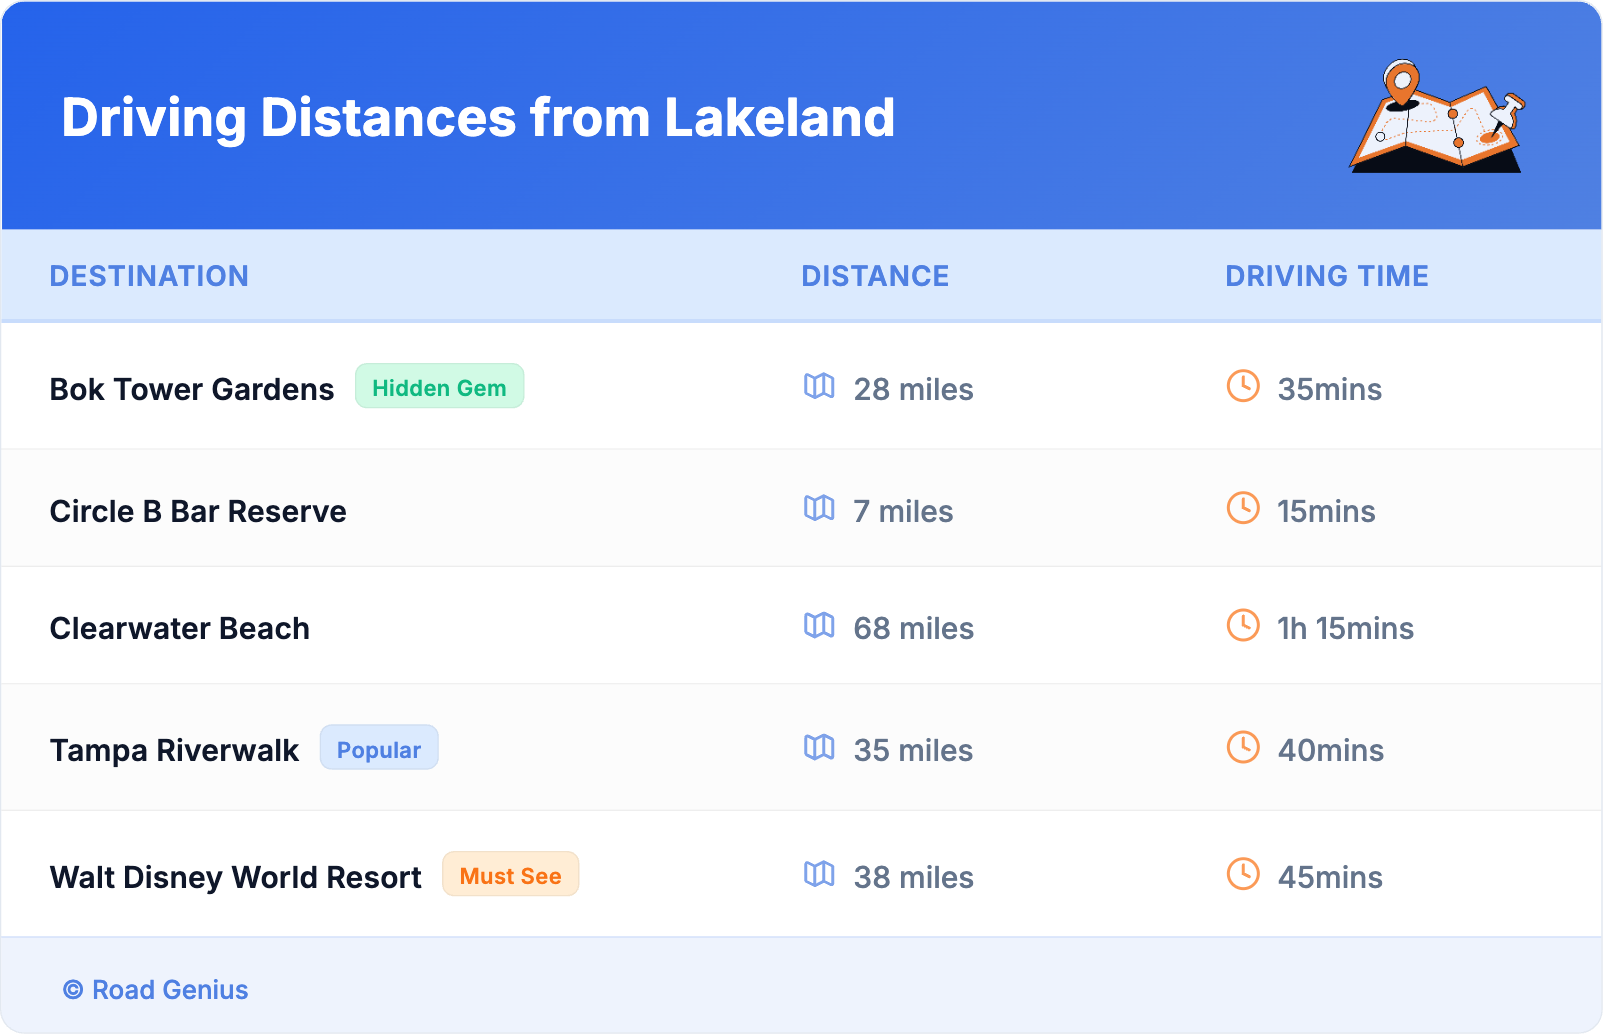
Task: Click the Driving Distances from Lakeland title
Action: (478, 118)
